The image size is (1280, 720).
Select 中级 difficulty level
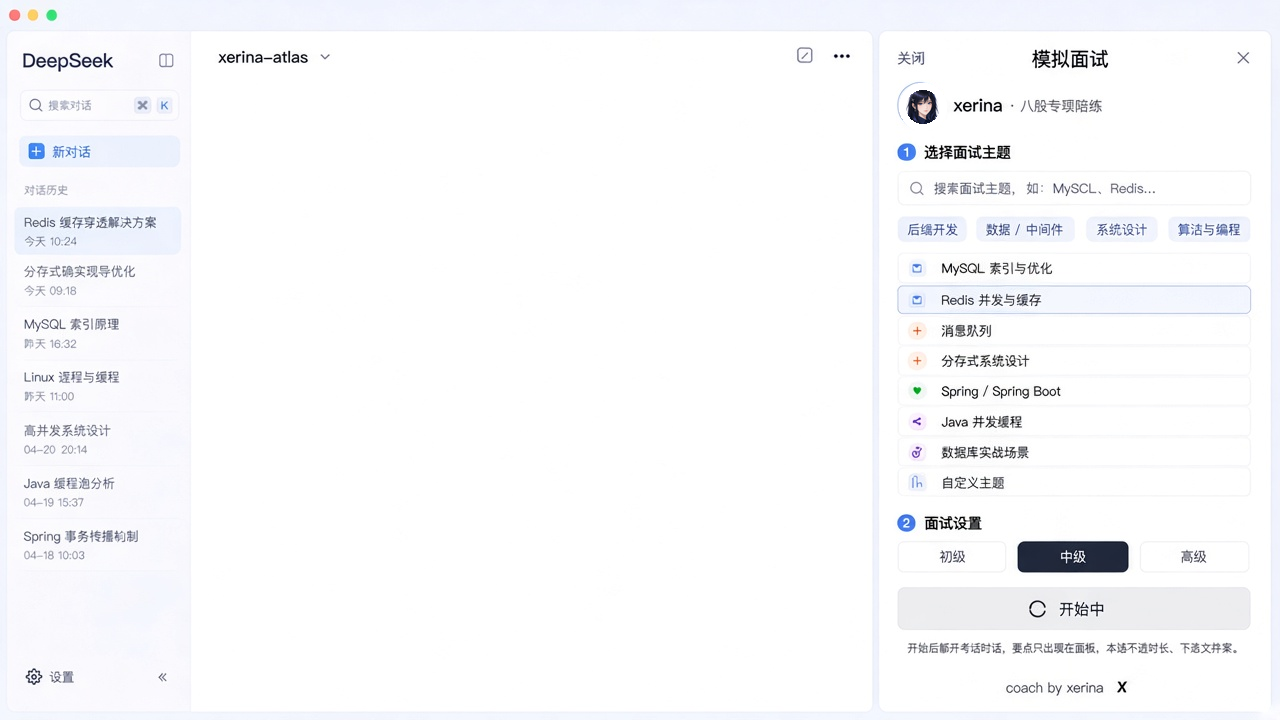[x=1073, y=557]
